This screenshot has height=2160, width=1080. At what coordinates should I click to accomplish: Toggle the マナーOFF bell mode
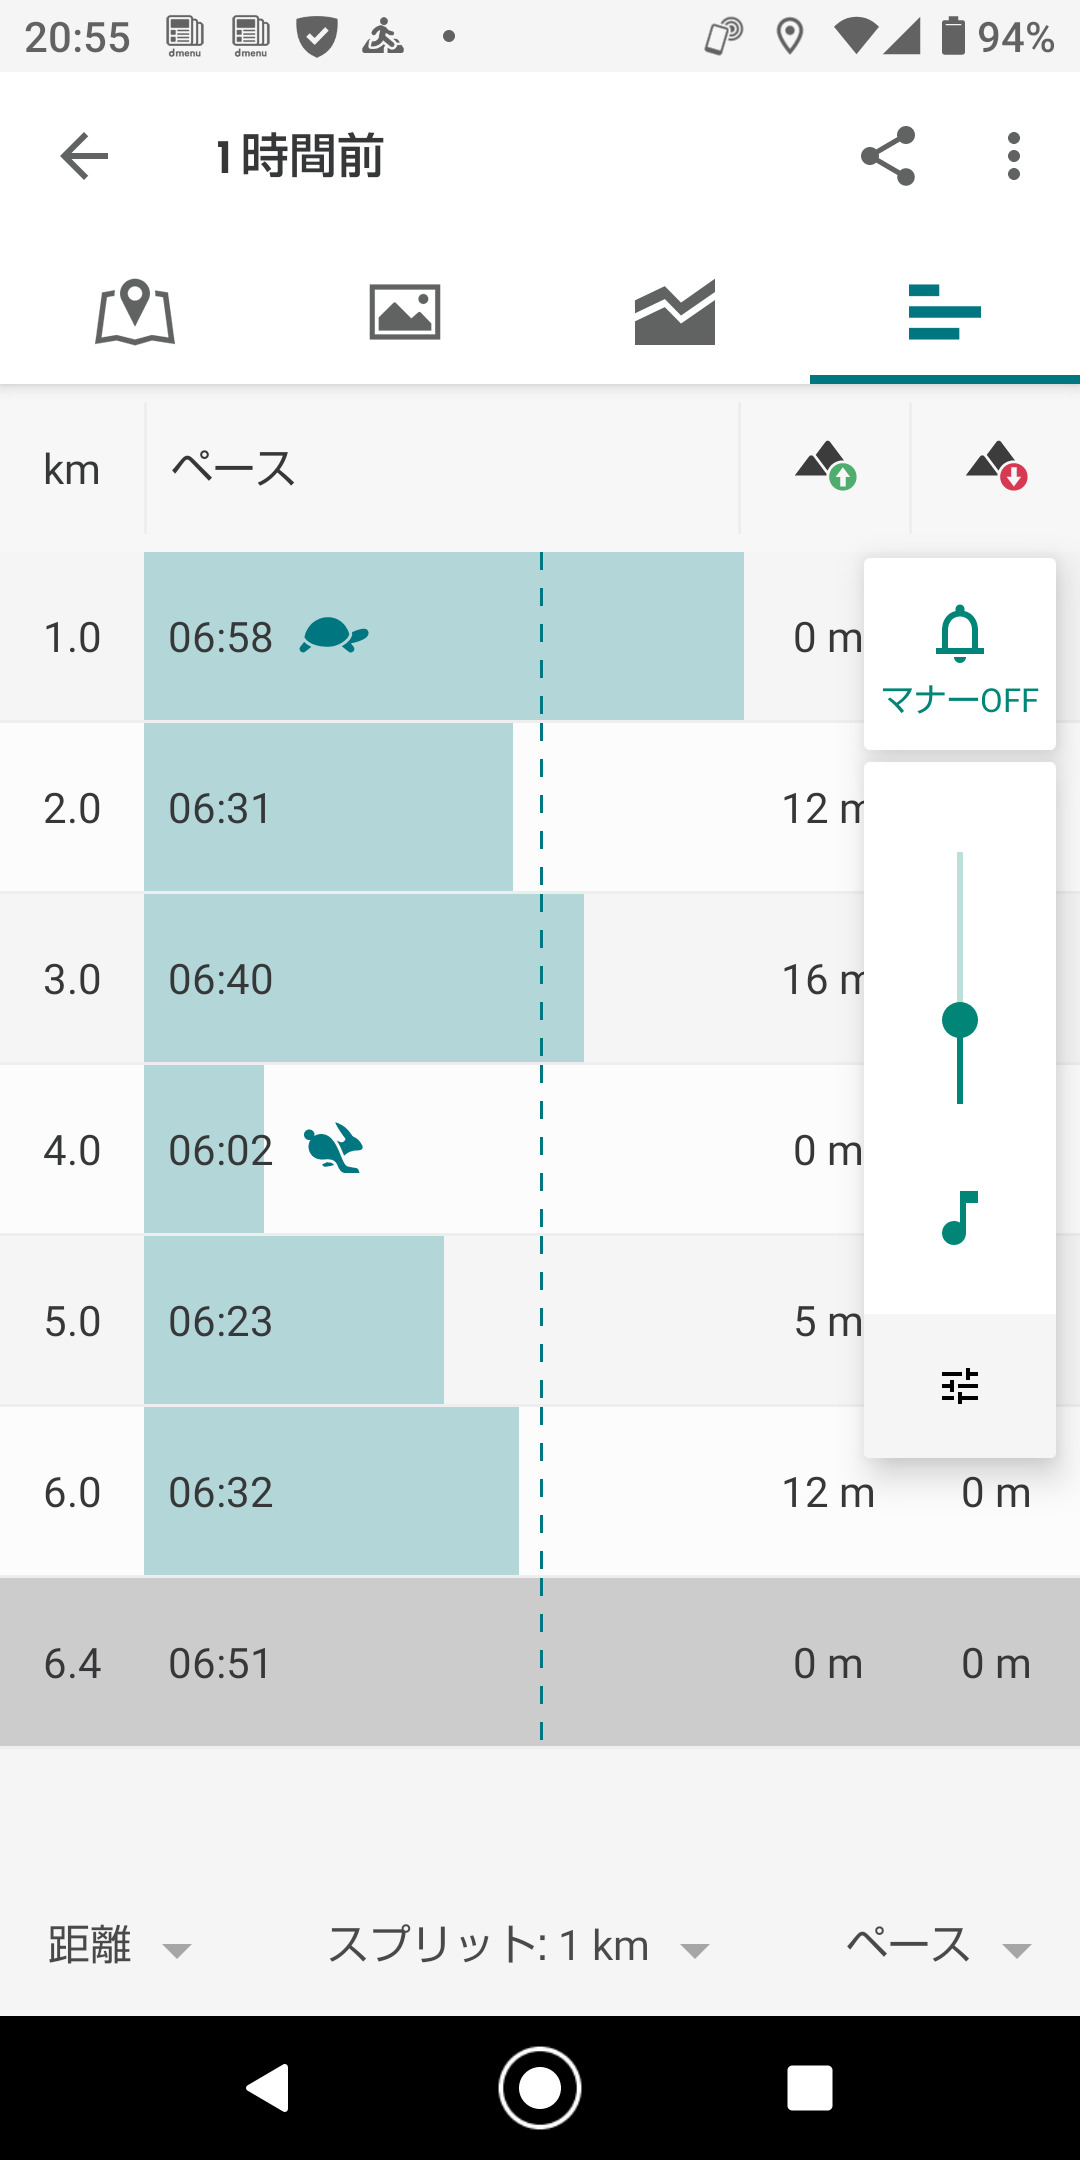point(960,655)
